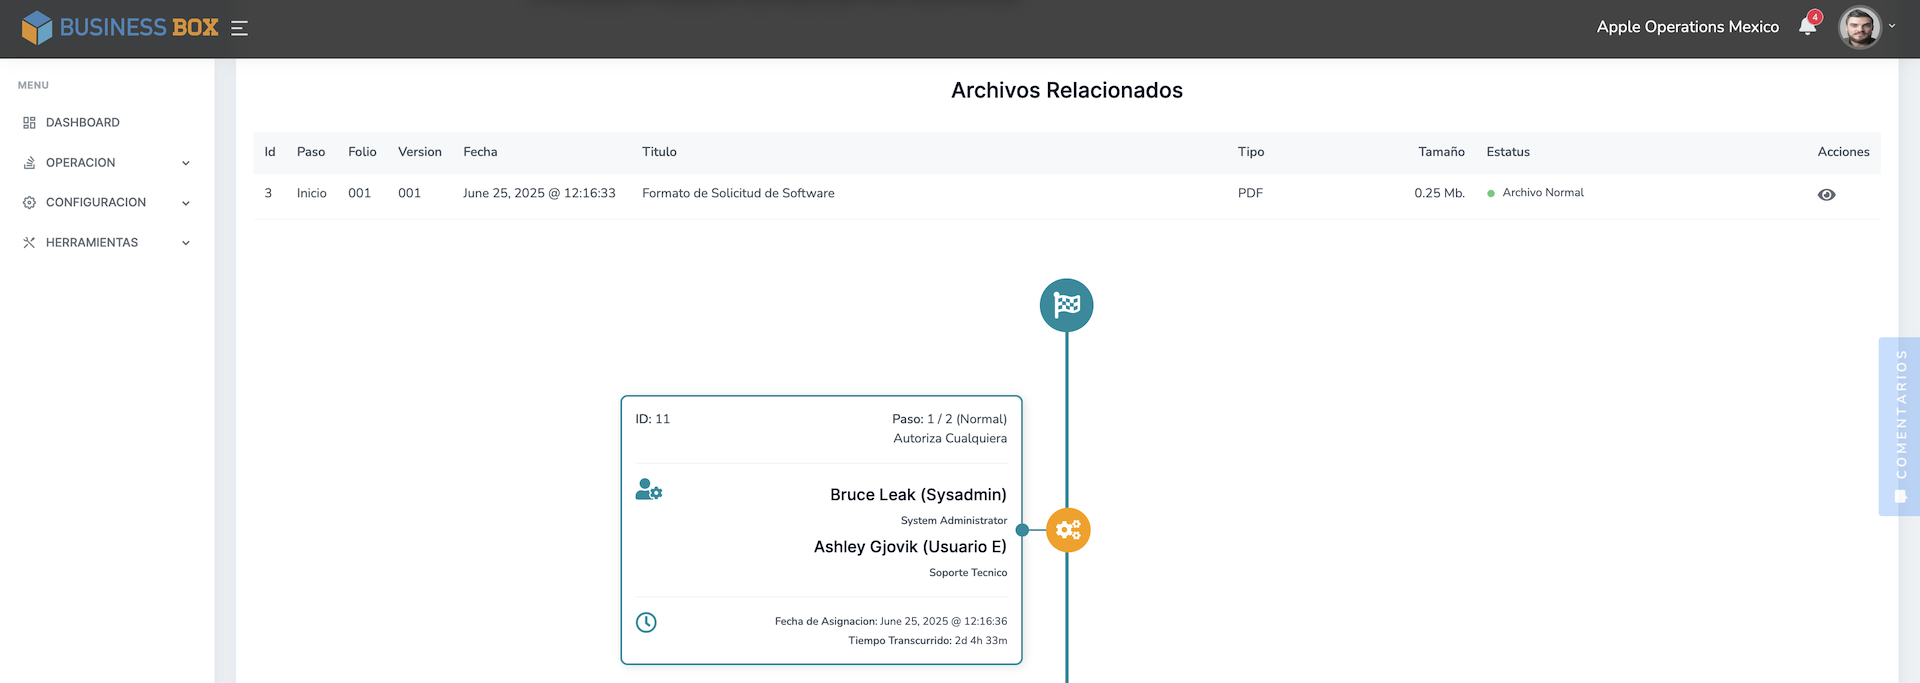
Task: Click the Business Box logo
Action: 120,28
